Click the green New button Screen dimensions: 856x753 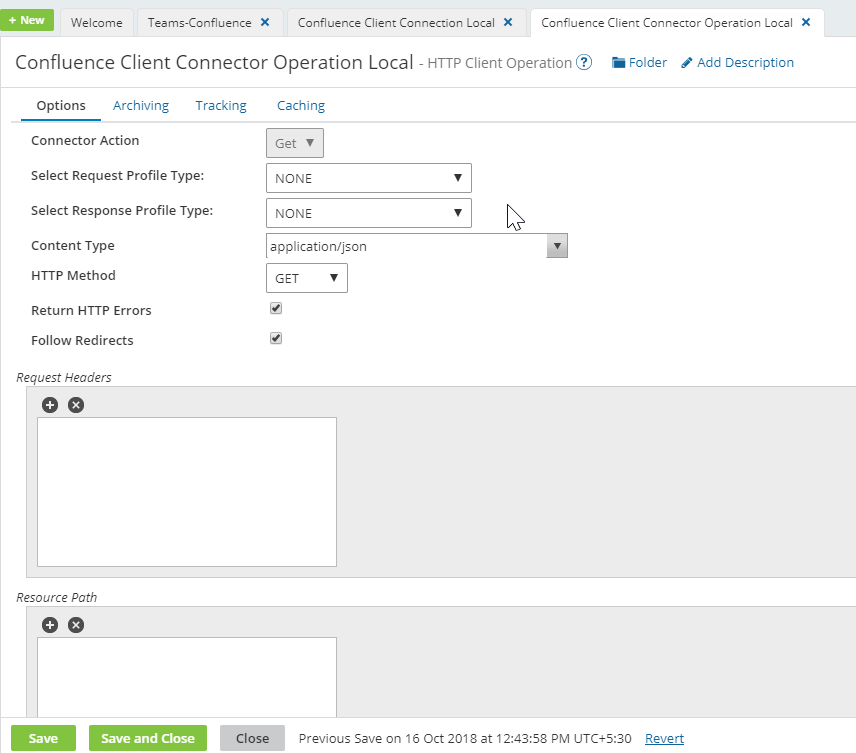27,20
